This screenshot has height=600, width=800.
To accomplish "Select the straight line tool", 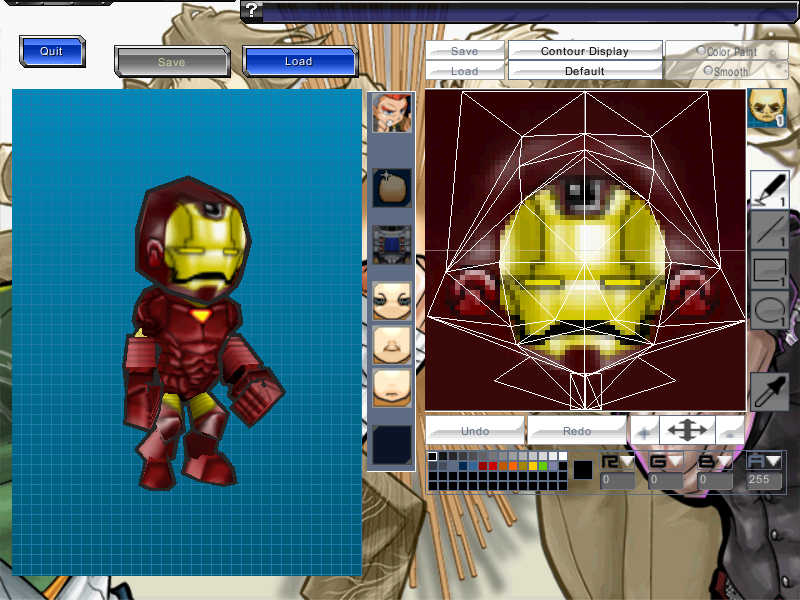I will click(768, 230).
